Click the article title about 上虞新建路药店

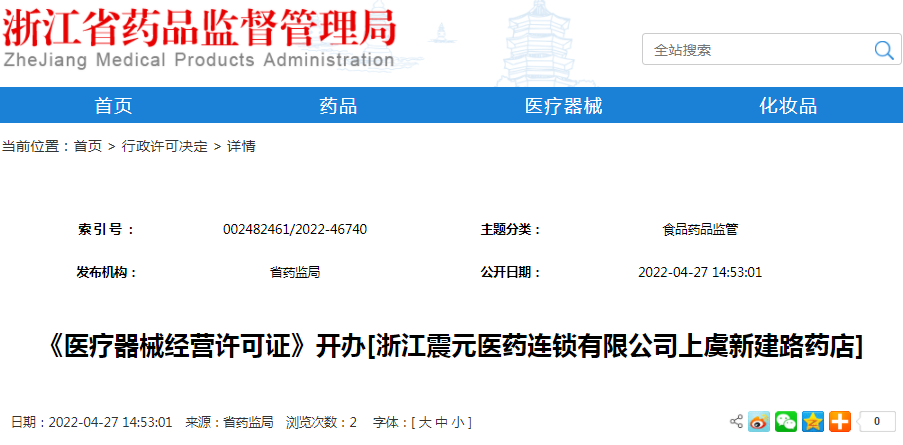coord(453,348)
